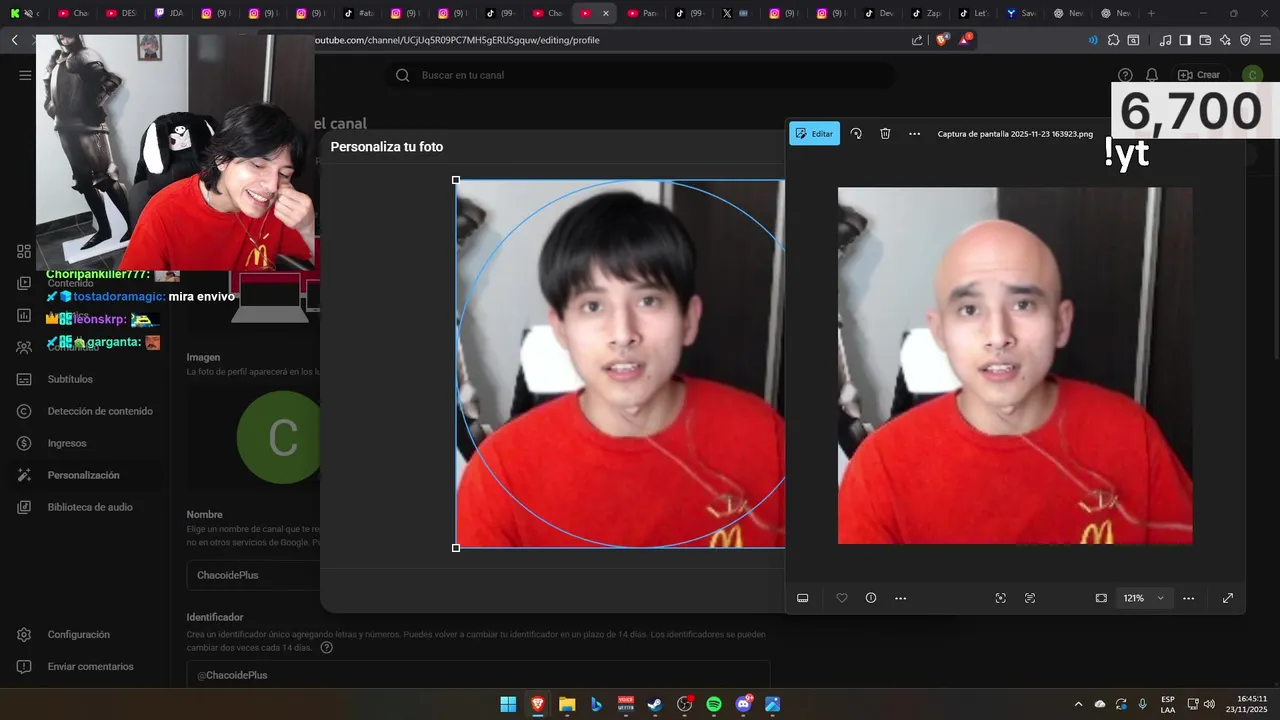Click the share icon in address bar
Screen dimensions: 1280x720
point(917,40)
